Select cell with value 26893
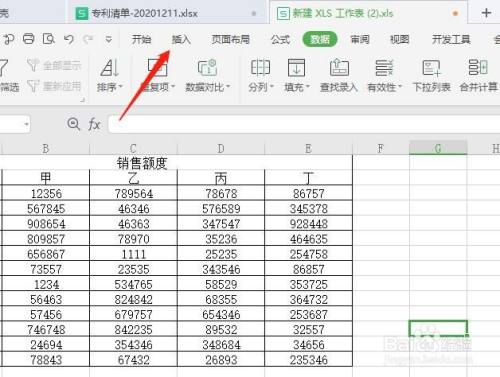This screenshot has width=500, height=377. click(221, 360)
